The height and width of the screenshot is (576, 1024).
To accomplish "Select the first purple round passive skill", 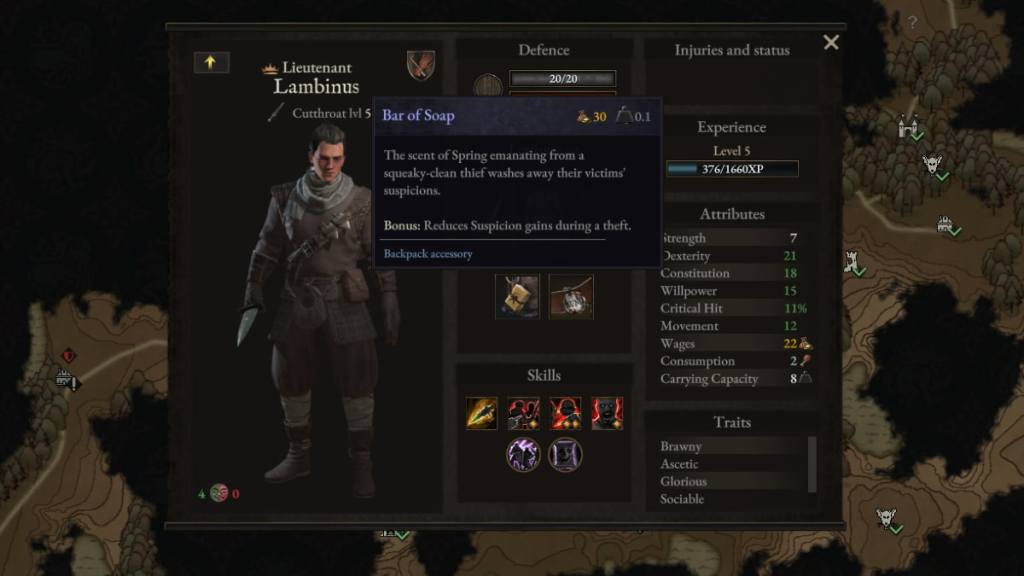I will point(523,455).
